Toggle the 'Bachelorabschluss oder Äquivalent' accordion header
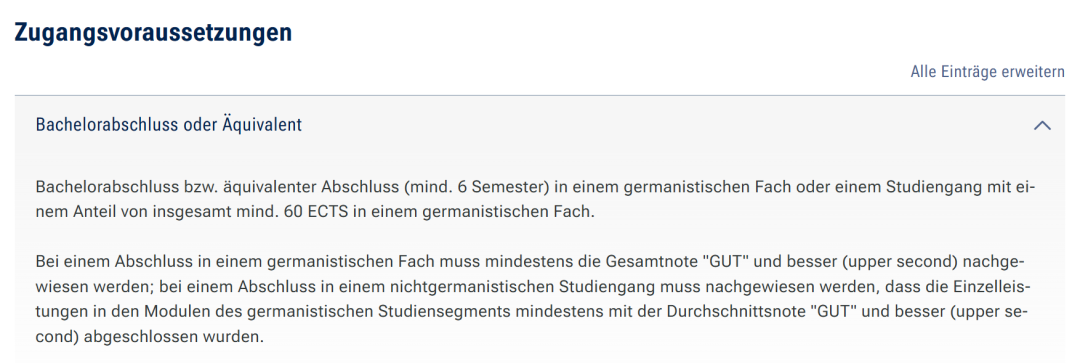1080x363 pixels. pyautogui.click(x=540, y=125)
